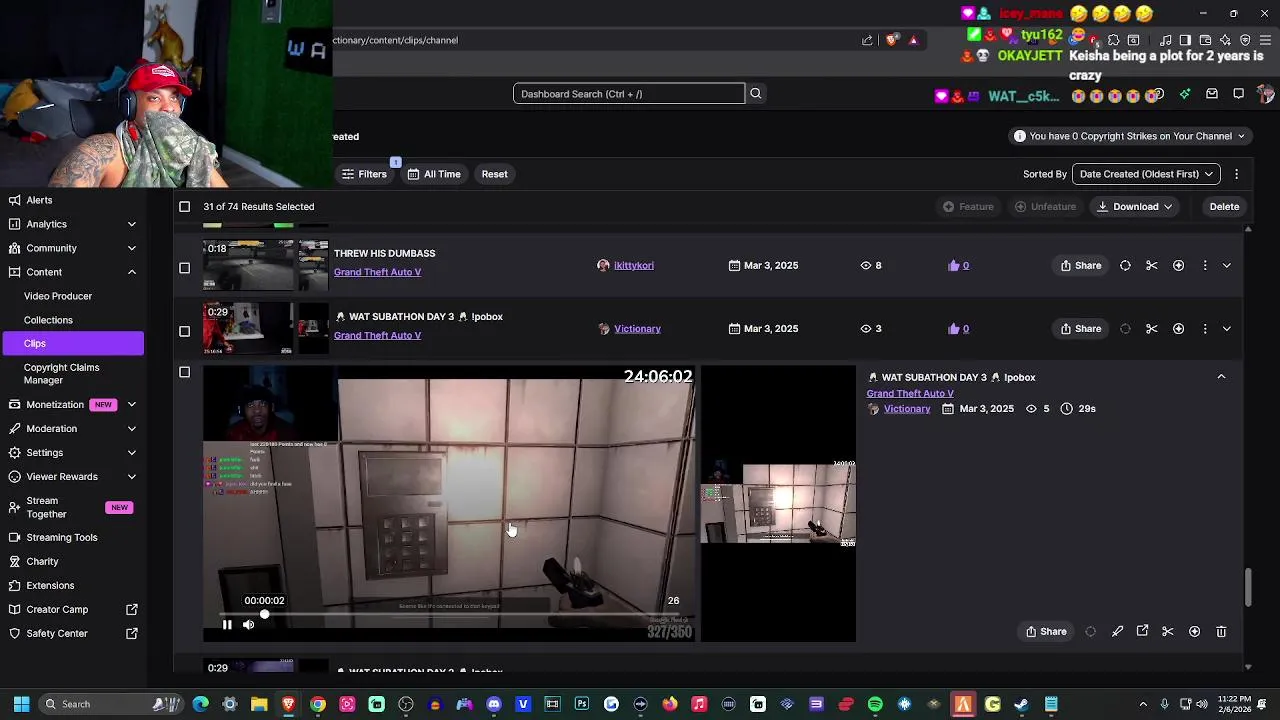The width and height of the screenshot is (1280, 720).
Task: Expand the 0:29 Victionary clip row chevron
Action: click(x=1227, y=328)
